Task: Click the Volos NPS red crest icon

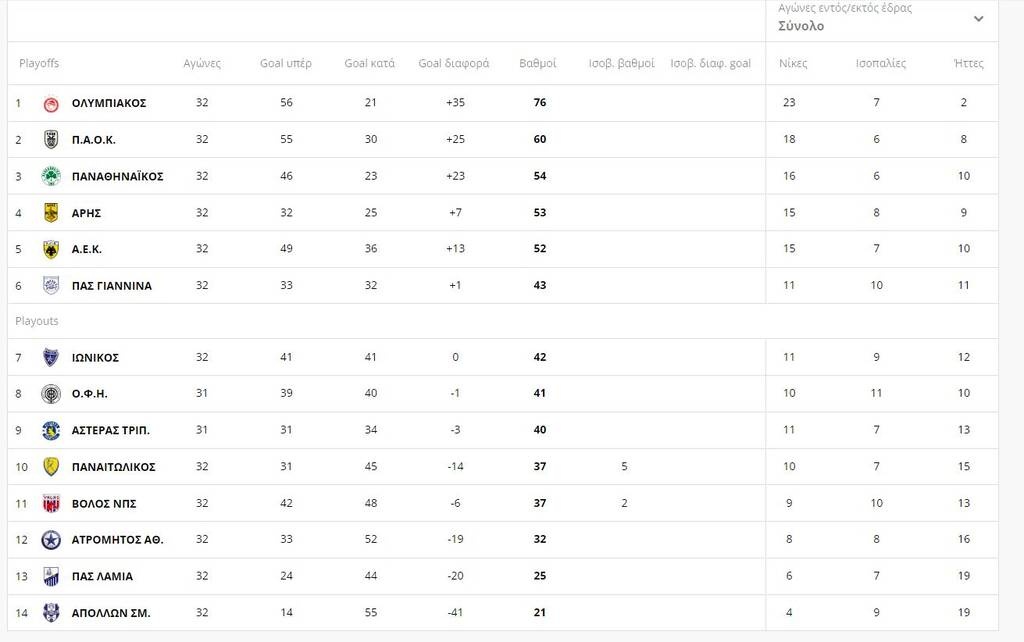Action: coord(51,504)
